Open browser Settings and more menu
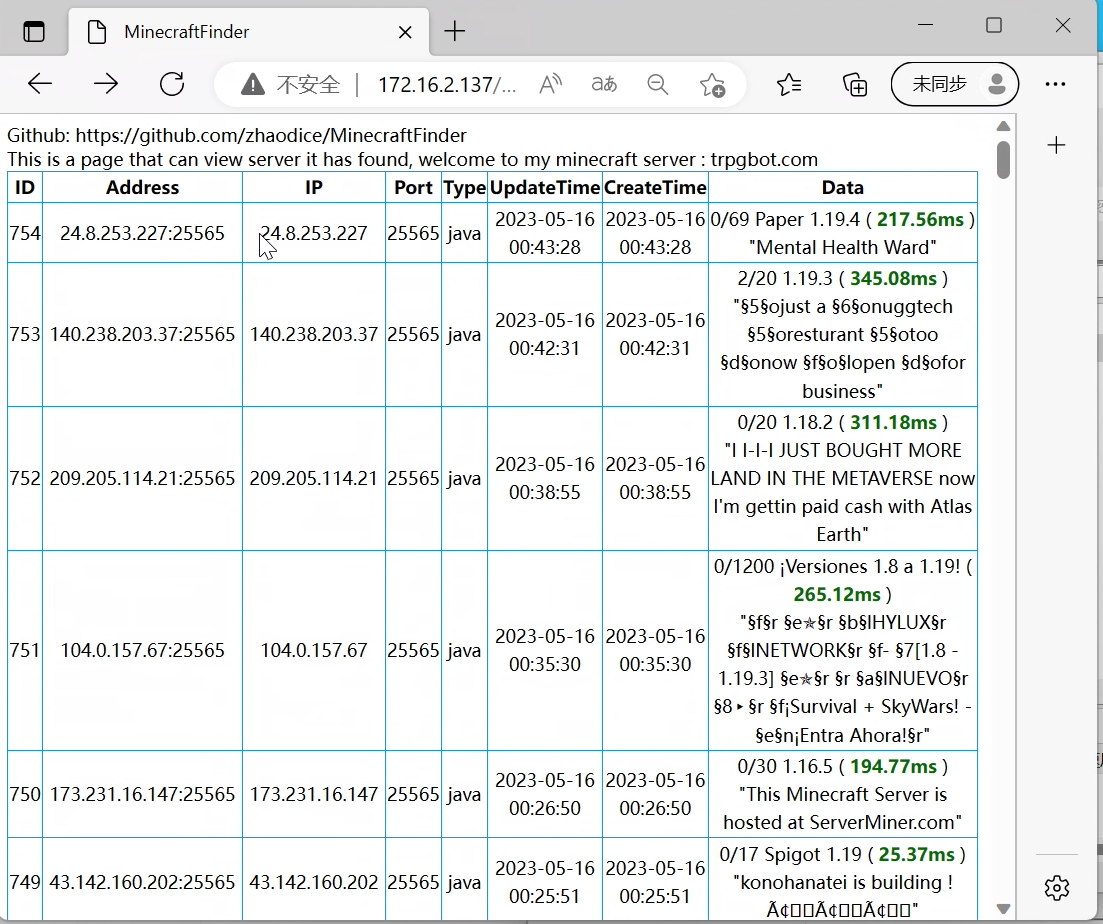The image size is (1103, 924). pyautogui.click(x=1055, y=84)
